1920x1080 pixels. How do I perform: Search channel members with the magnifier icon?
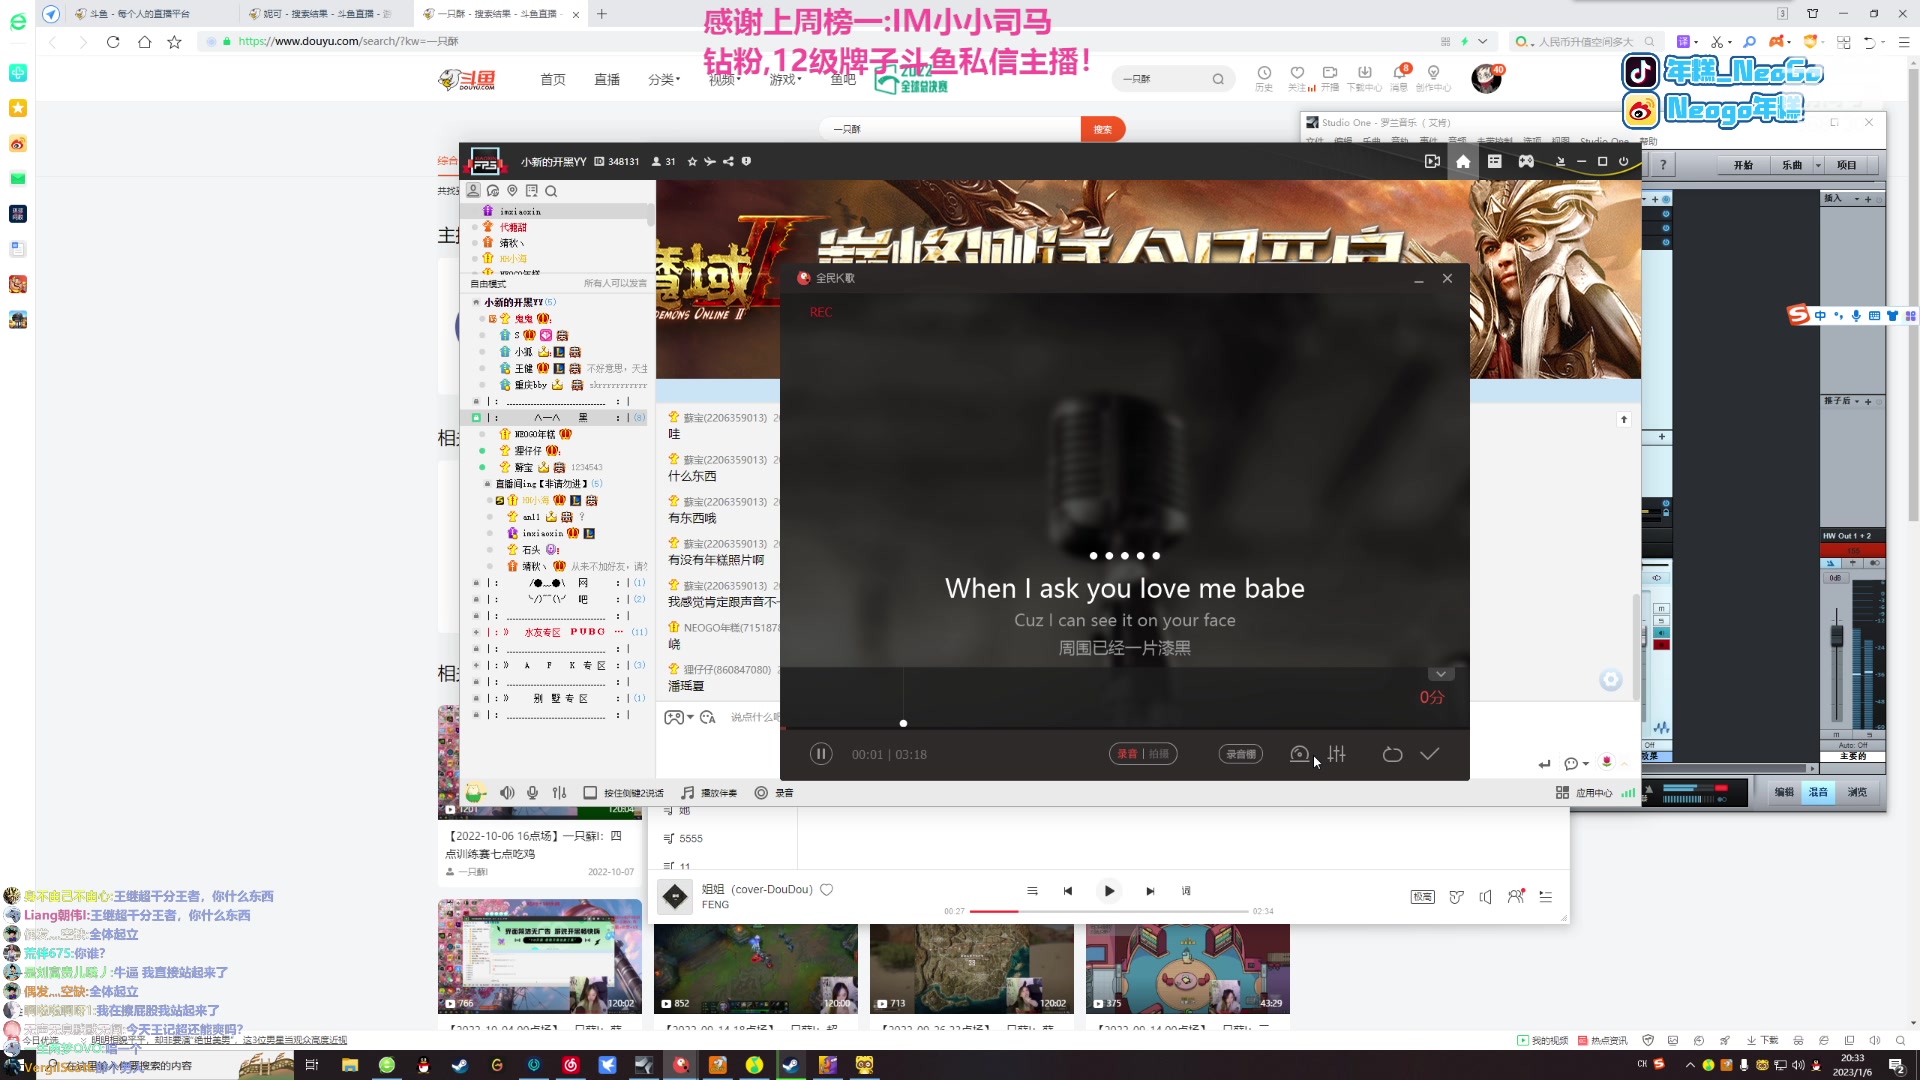pyautogui.click(x=551, y=191)
